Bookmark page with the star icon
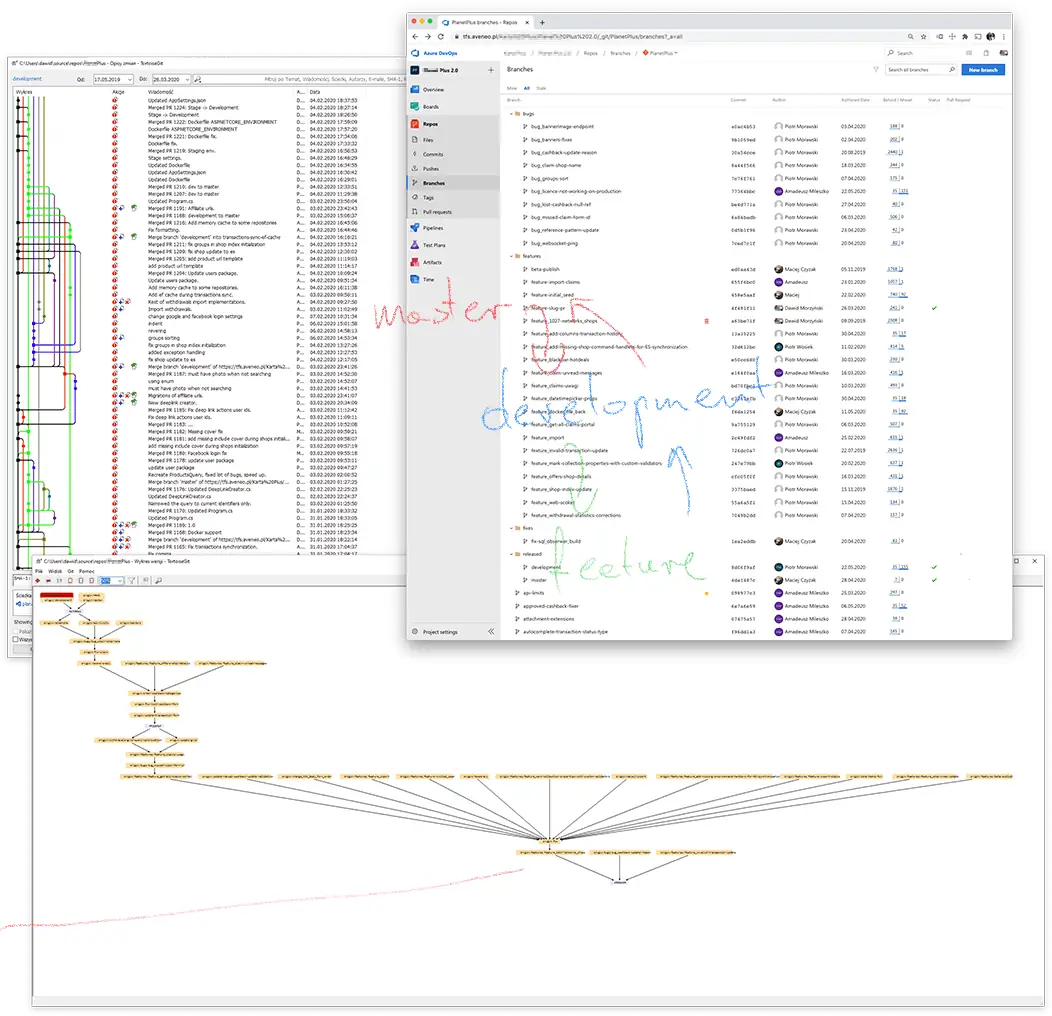The image size is (1052, 1016). tap(924, 37)
